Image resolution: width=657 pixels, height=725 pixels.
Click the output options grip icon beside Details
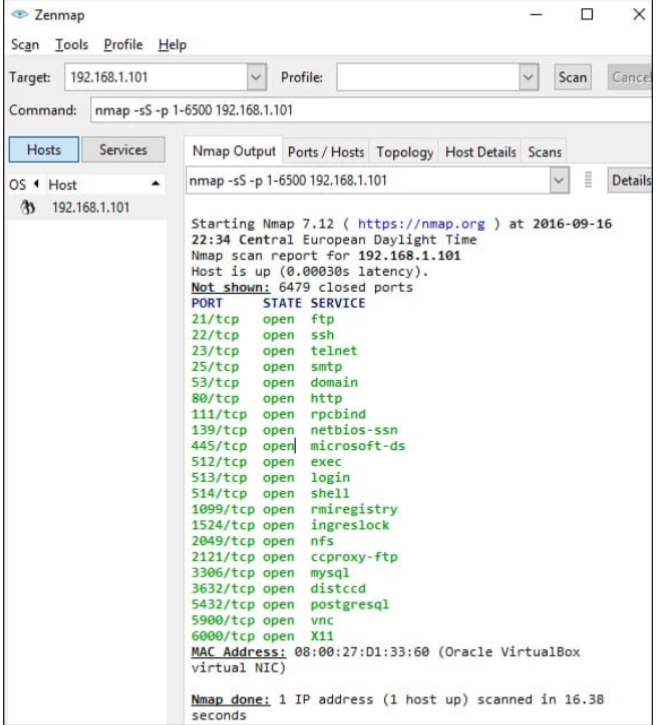pyautogui.click(x=588, y=180)
